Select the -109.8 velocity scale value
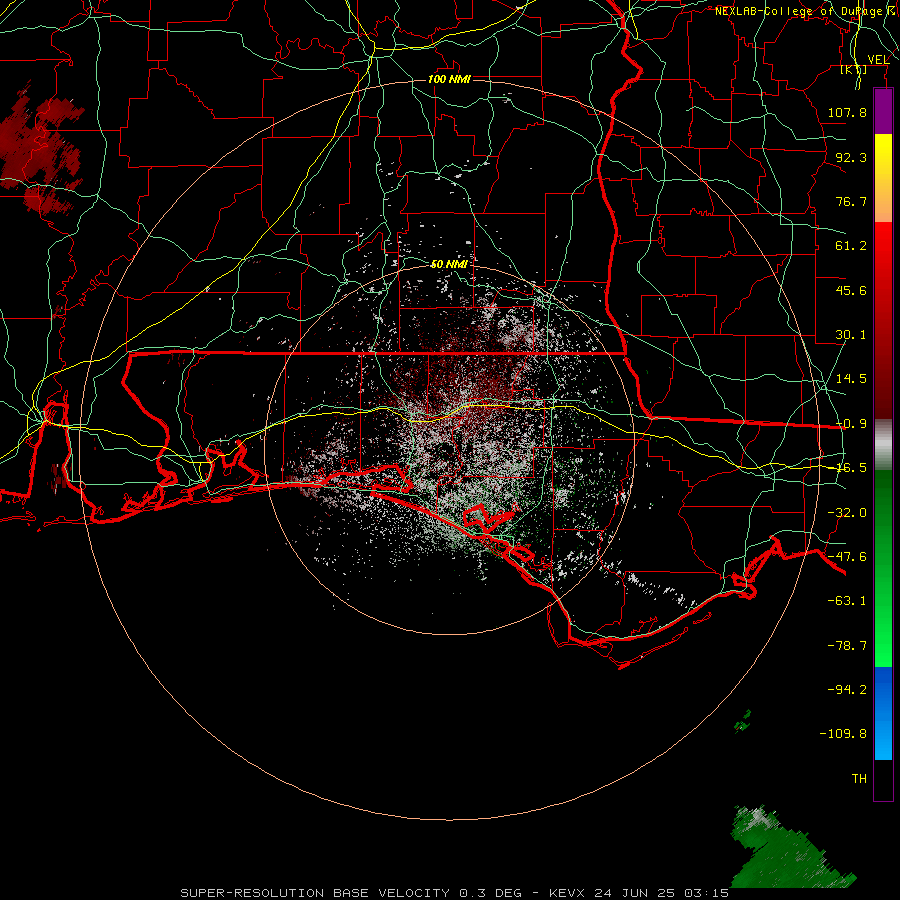 843,734
